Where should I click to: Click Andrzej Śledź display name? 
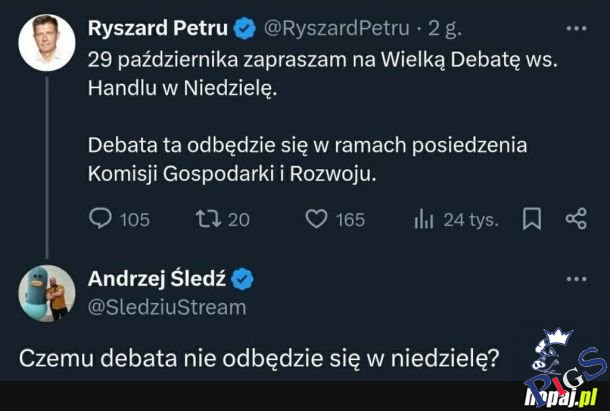pyautogui.click(x=157, y=279)
